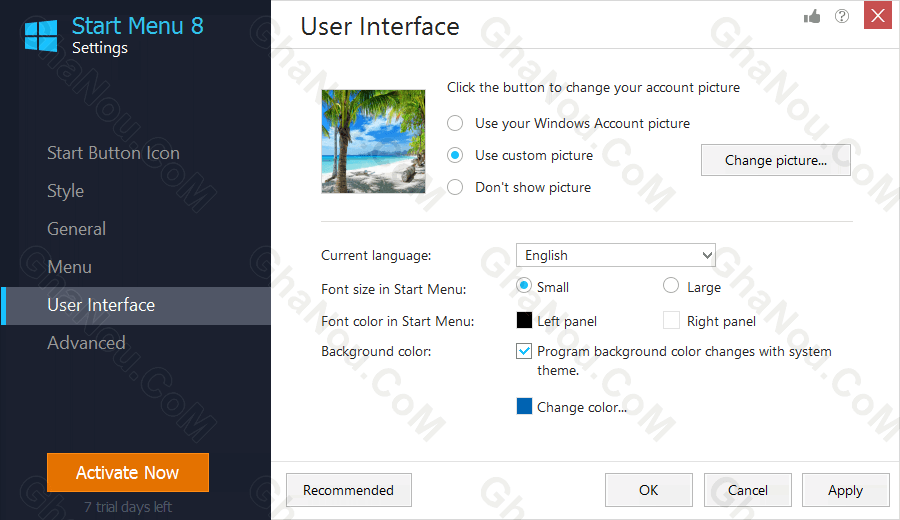This screenshot has height=520, width=900.
Task: Click Activate Now button
Action: click(128, 472)
